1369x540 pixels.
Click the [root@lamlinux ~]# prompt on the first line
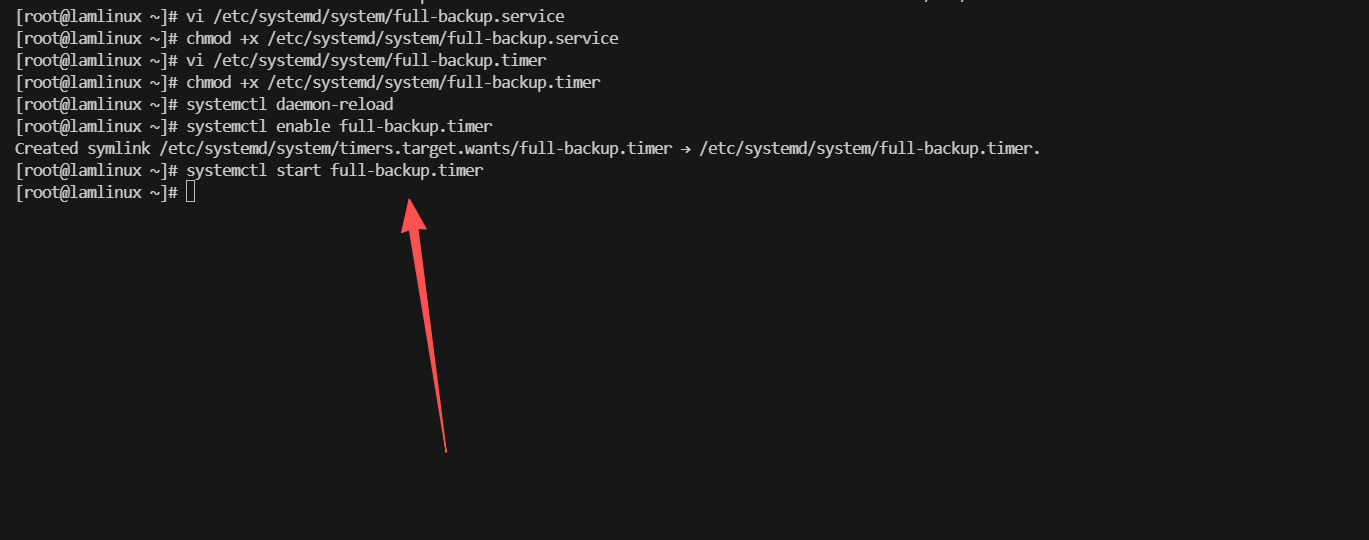pos(97,17)
